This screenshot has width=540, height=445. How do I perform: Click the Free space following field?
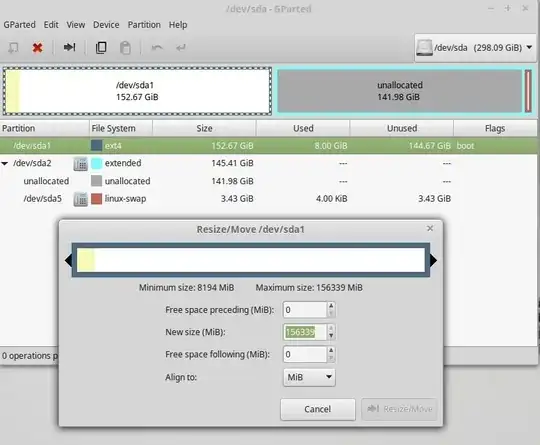[x=304, y=354]
